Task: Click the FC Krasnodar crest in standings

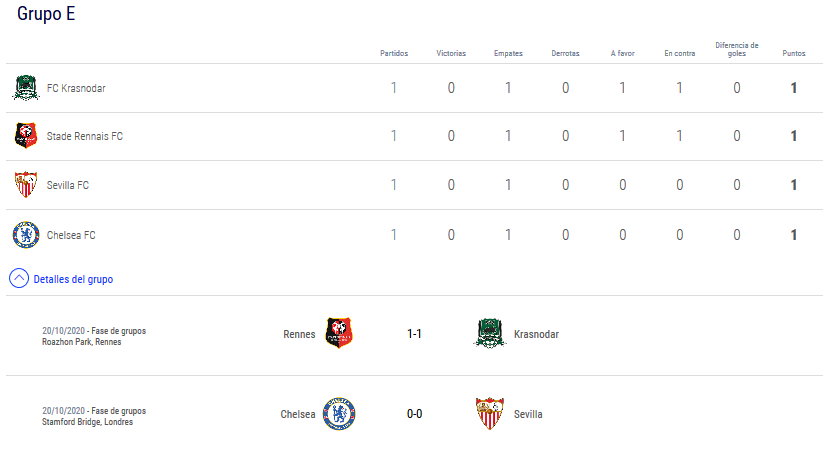Action: pyautogui.click(x=24, y=88)
